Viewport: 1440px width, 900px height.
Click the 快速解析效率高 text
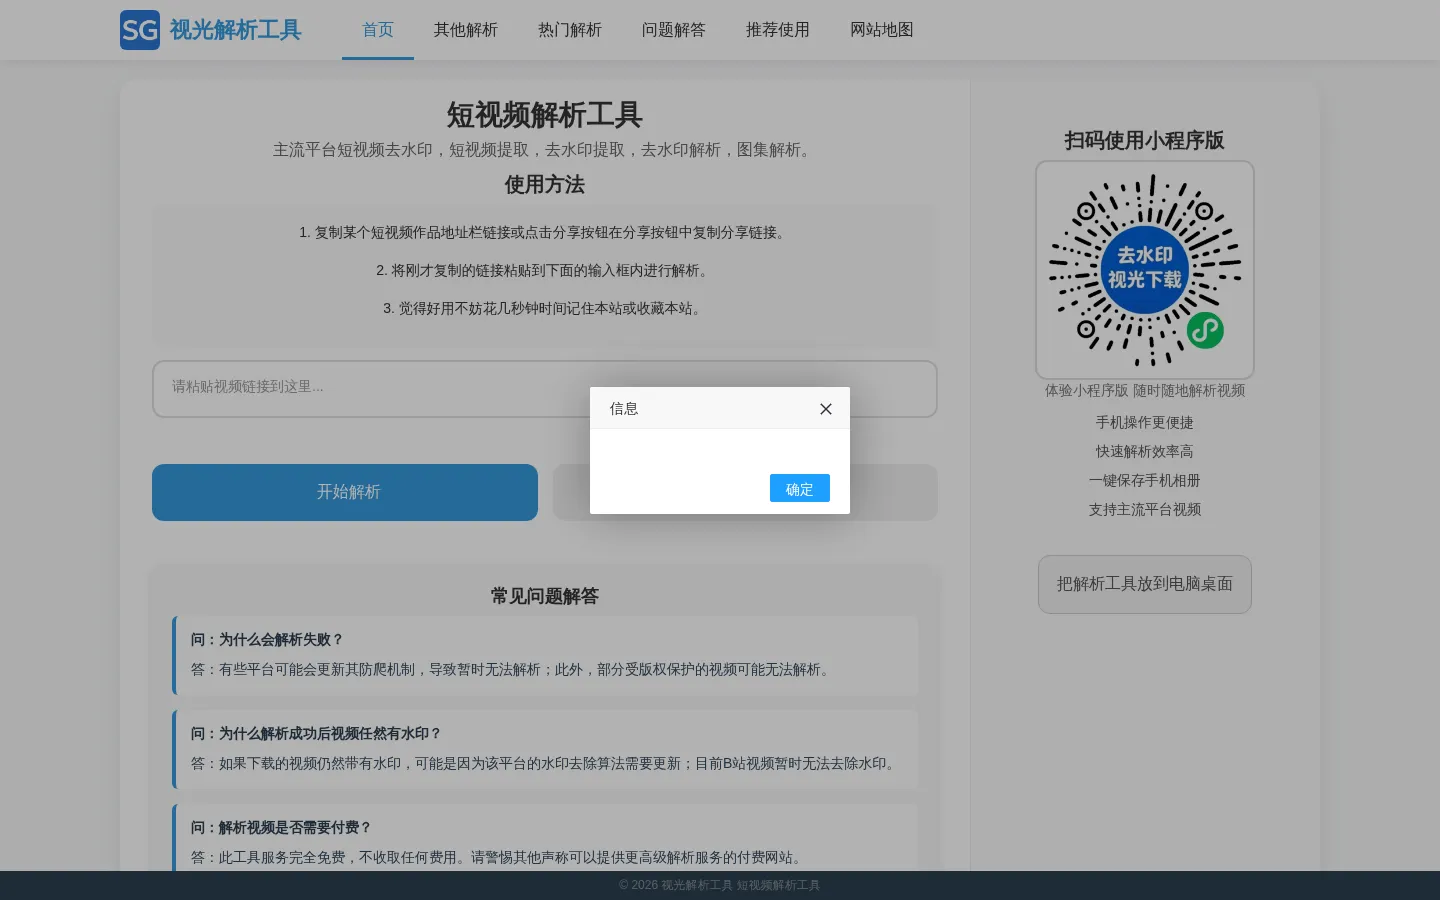pos(1145,451)
